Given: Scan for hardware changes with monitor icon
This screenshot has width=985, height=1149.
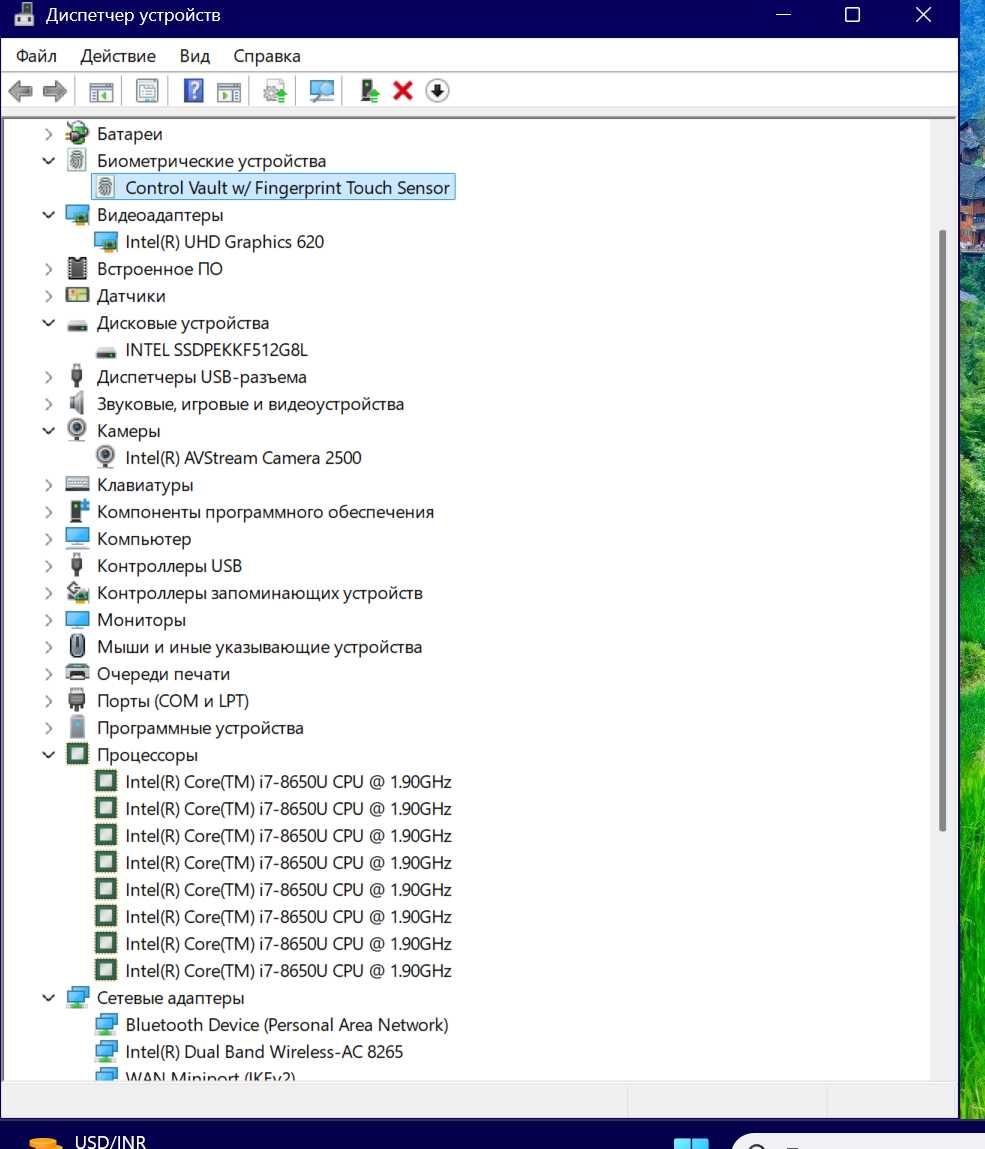Looking at the screenshot, I should click(x=322, y=91).
